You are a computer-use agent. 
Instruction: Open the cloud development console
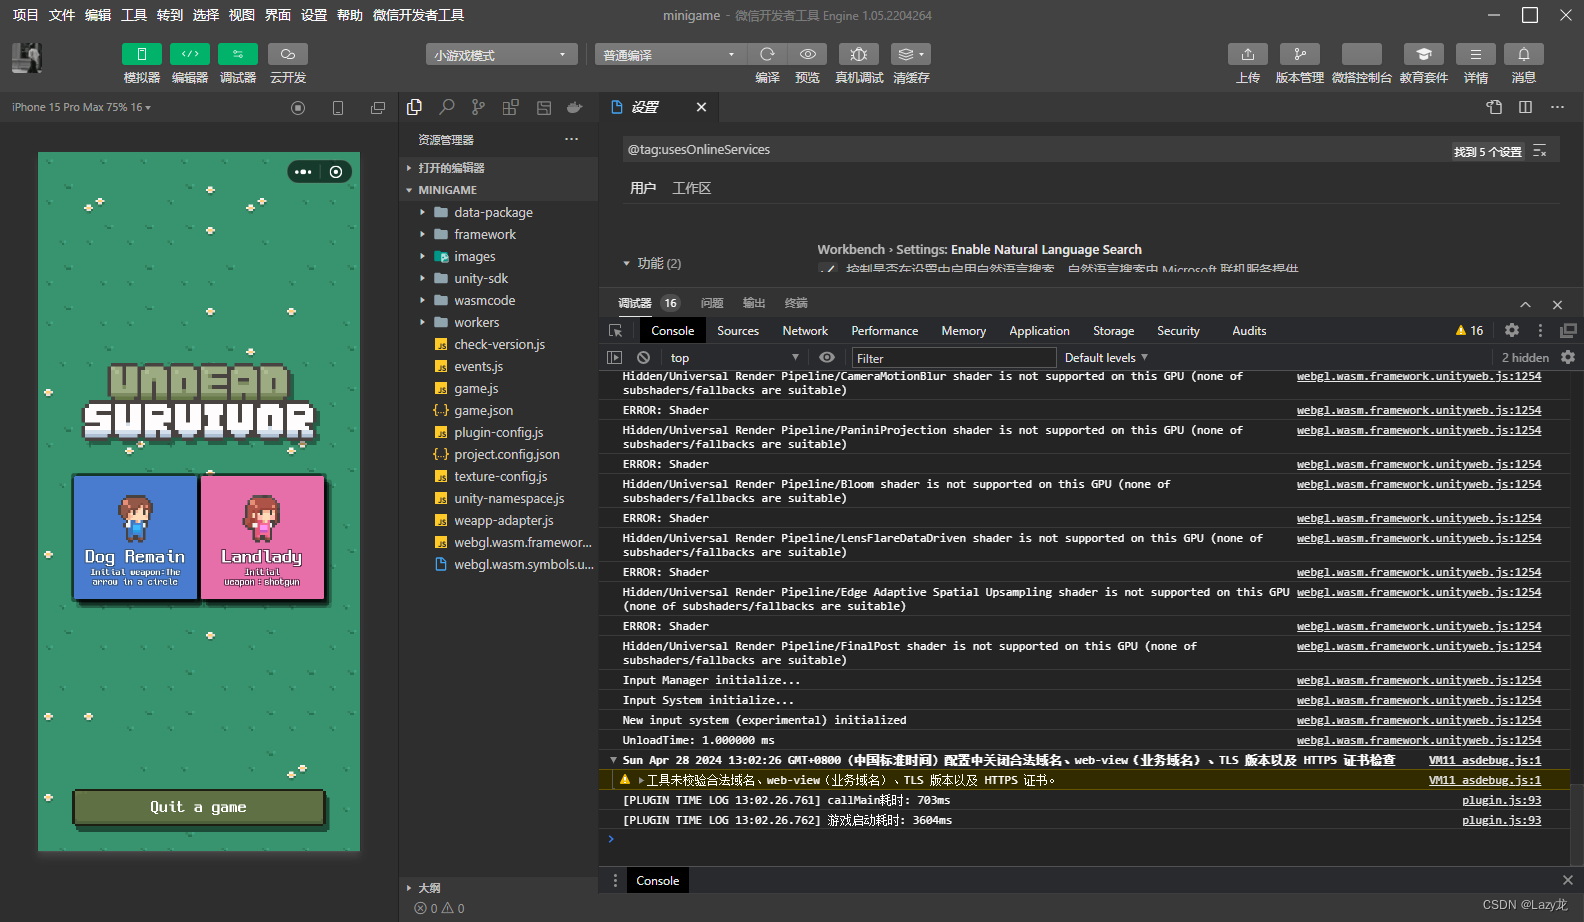(288, 54)
